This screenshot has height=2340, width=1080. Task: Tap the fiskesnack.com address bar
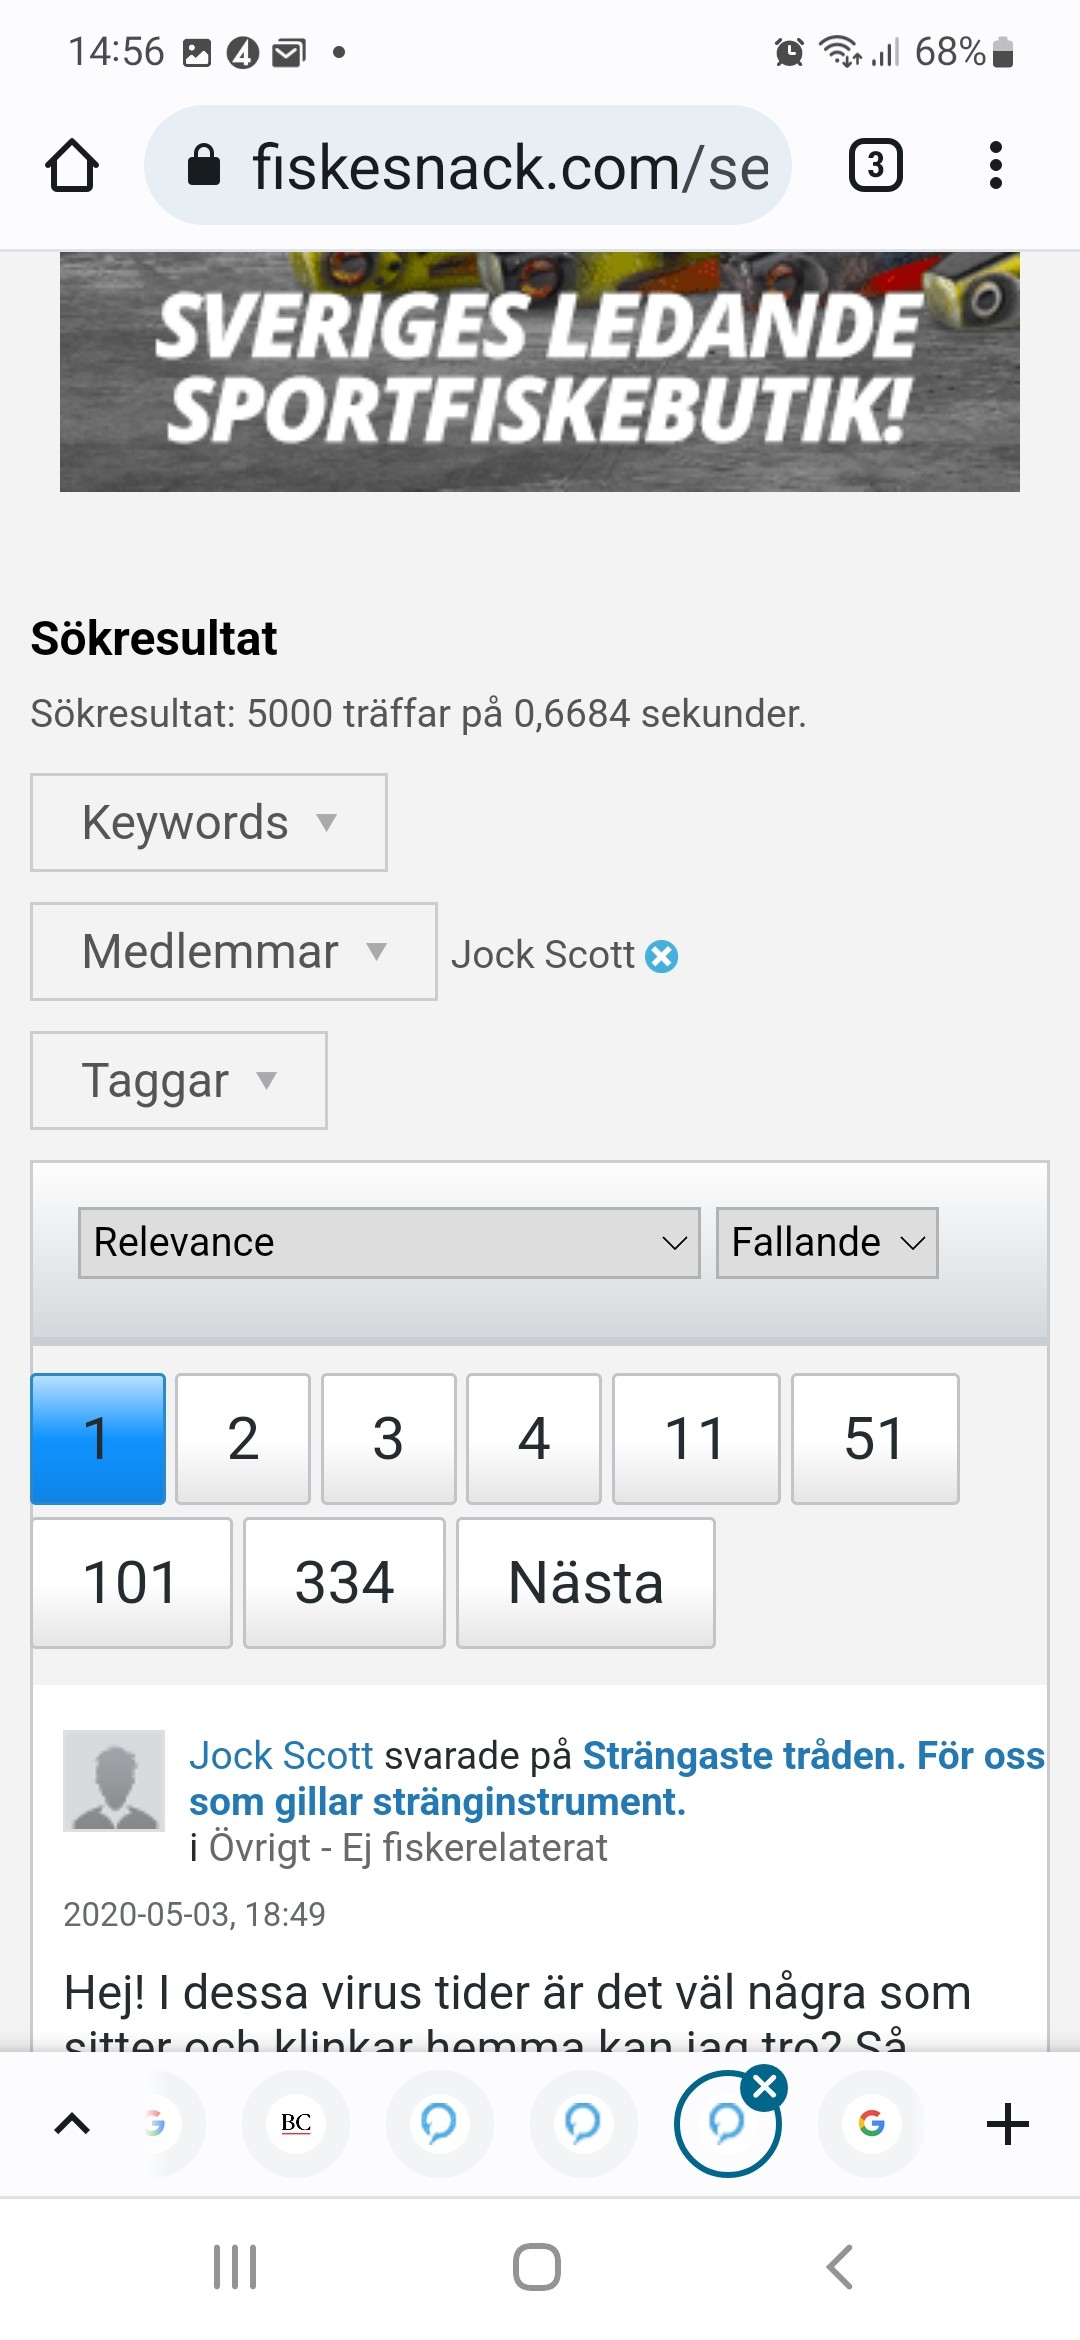pos(468,166)
